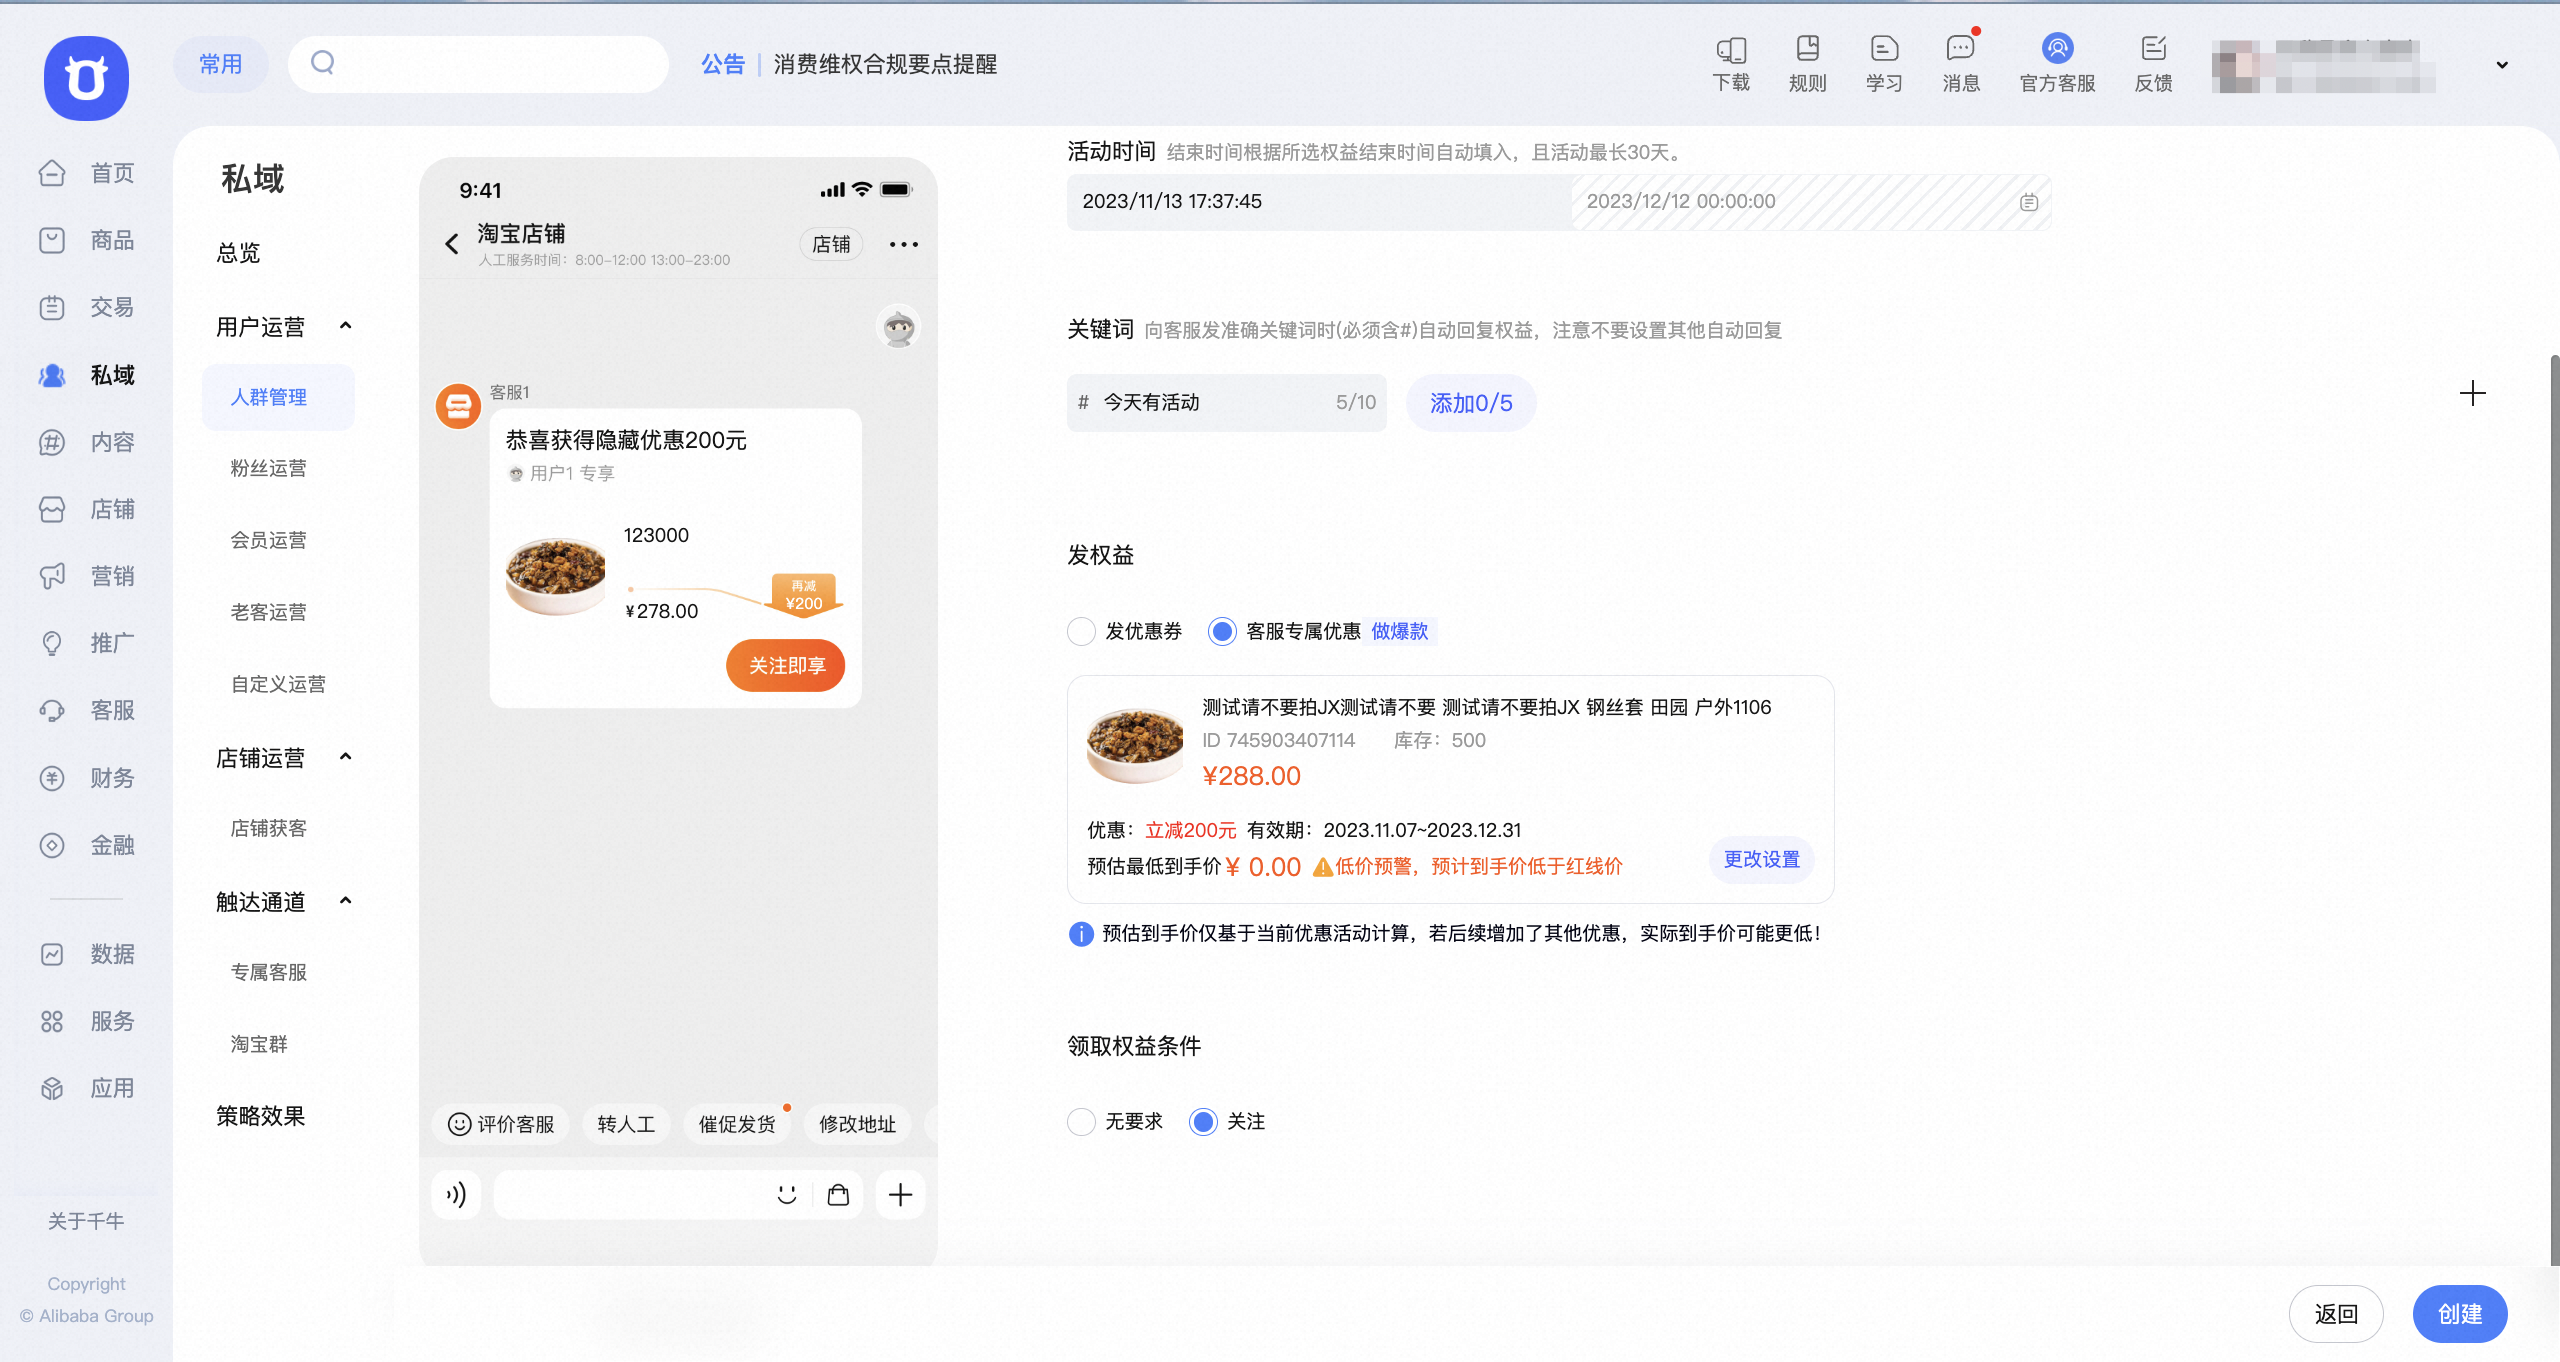Click 常用 button in top bar

[221, 64]
